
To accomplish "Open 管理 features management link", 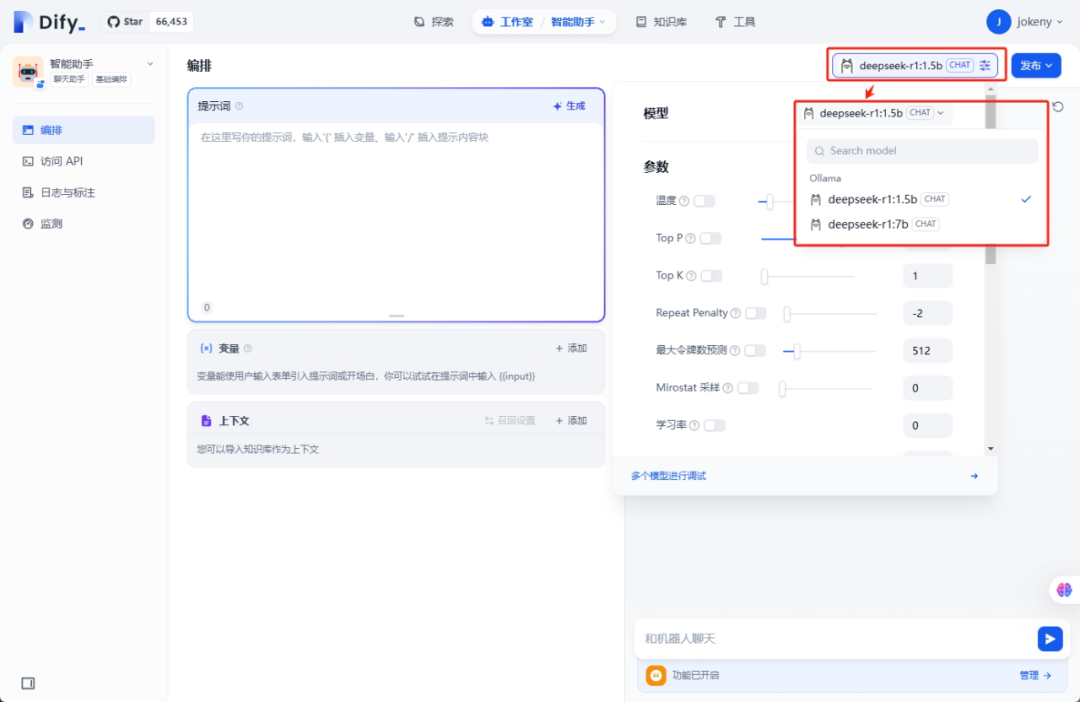I will pyautogui.click(x=1035, y=676).
